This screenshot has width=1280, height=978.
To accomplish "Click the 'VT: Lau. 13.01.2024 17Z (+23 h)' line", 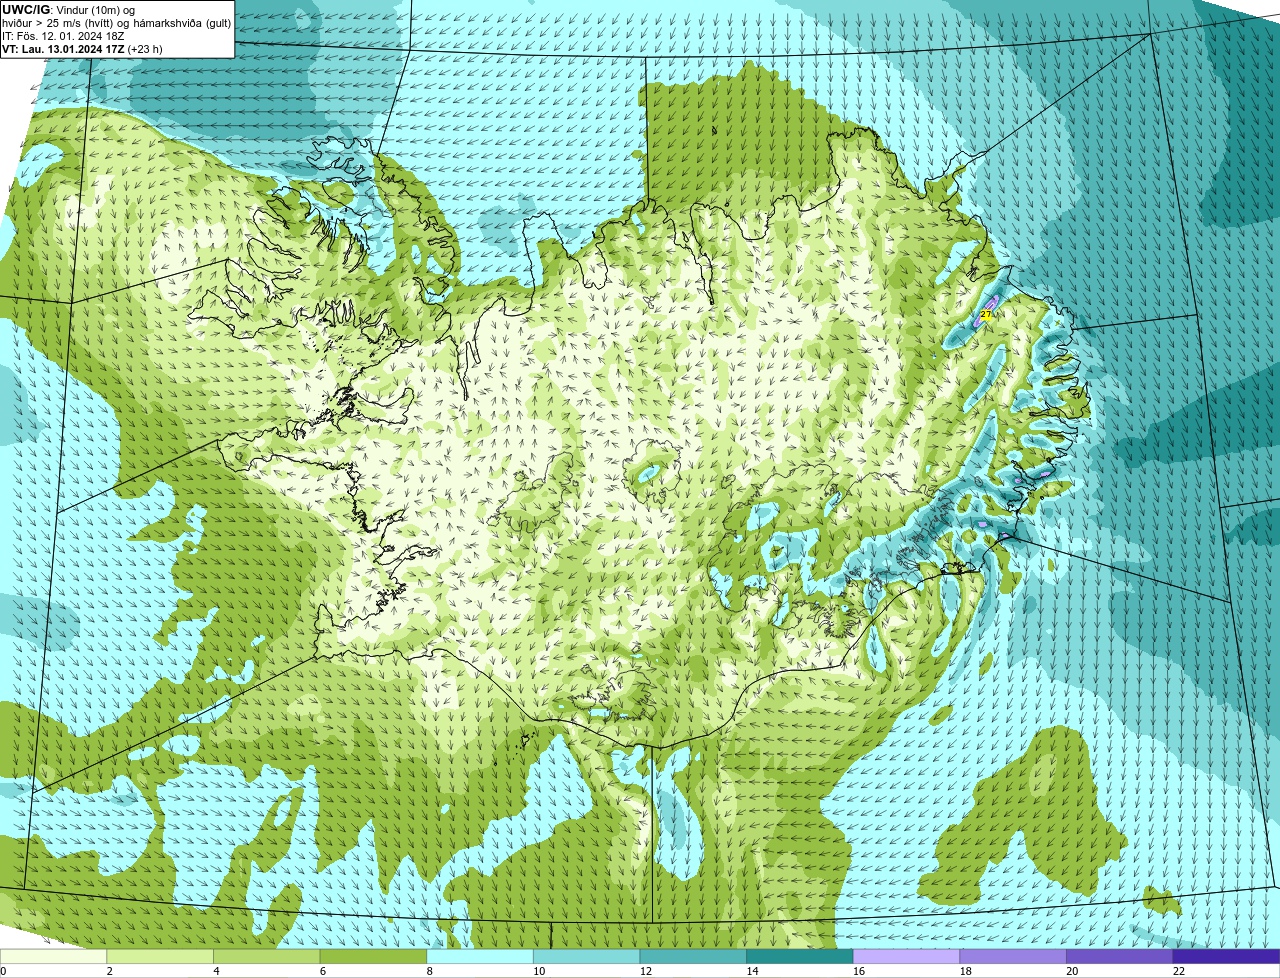I will 82,49.
